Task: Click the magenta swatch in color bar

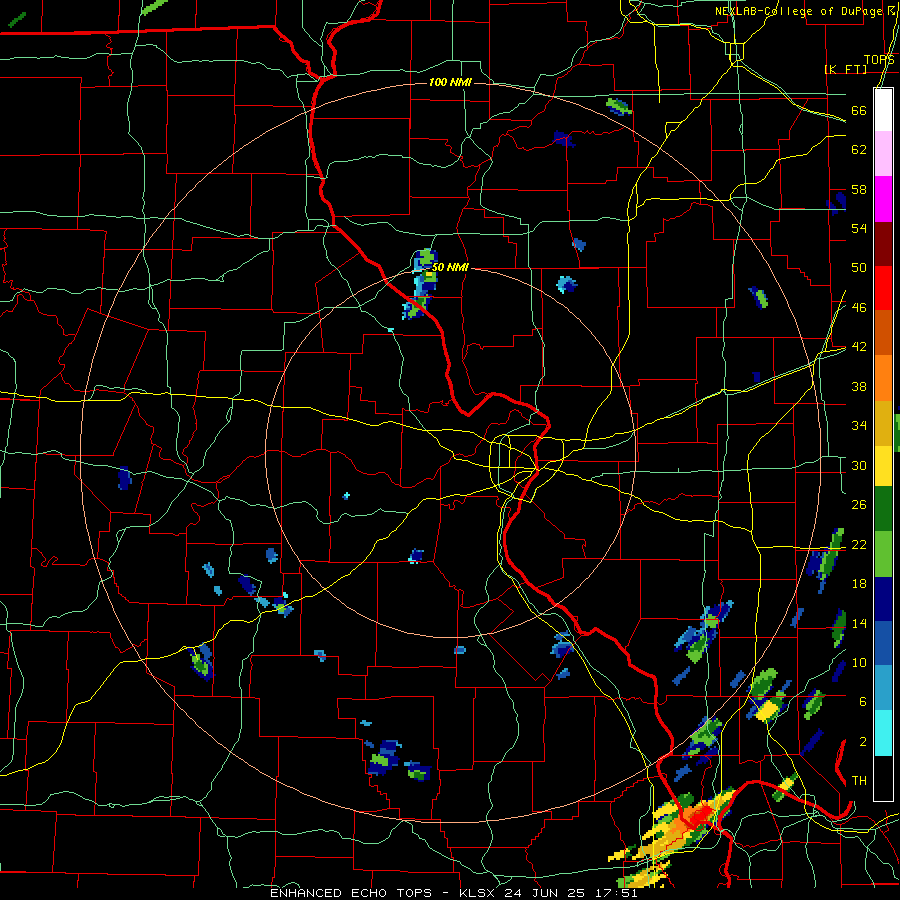Action: 883,199
